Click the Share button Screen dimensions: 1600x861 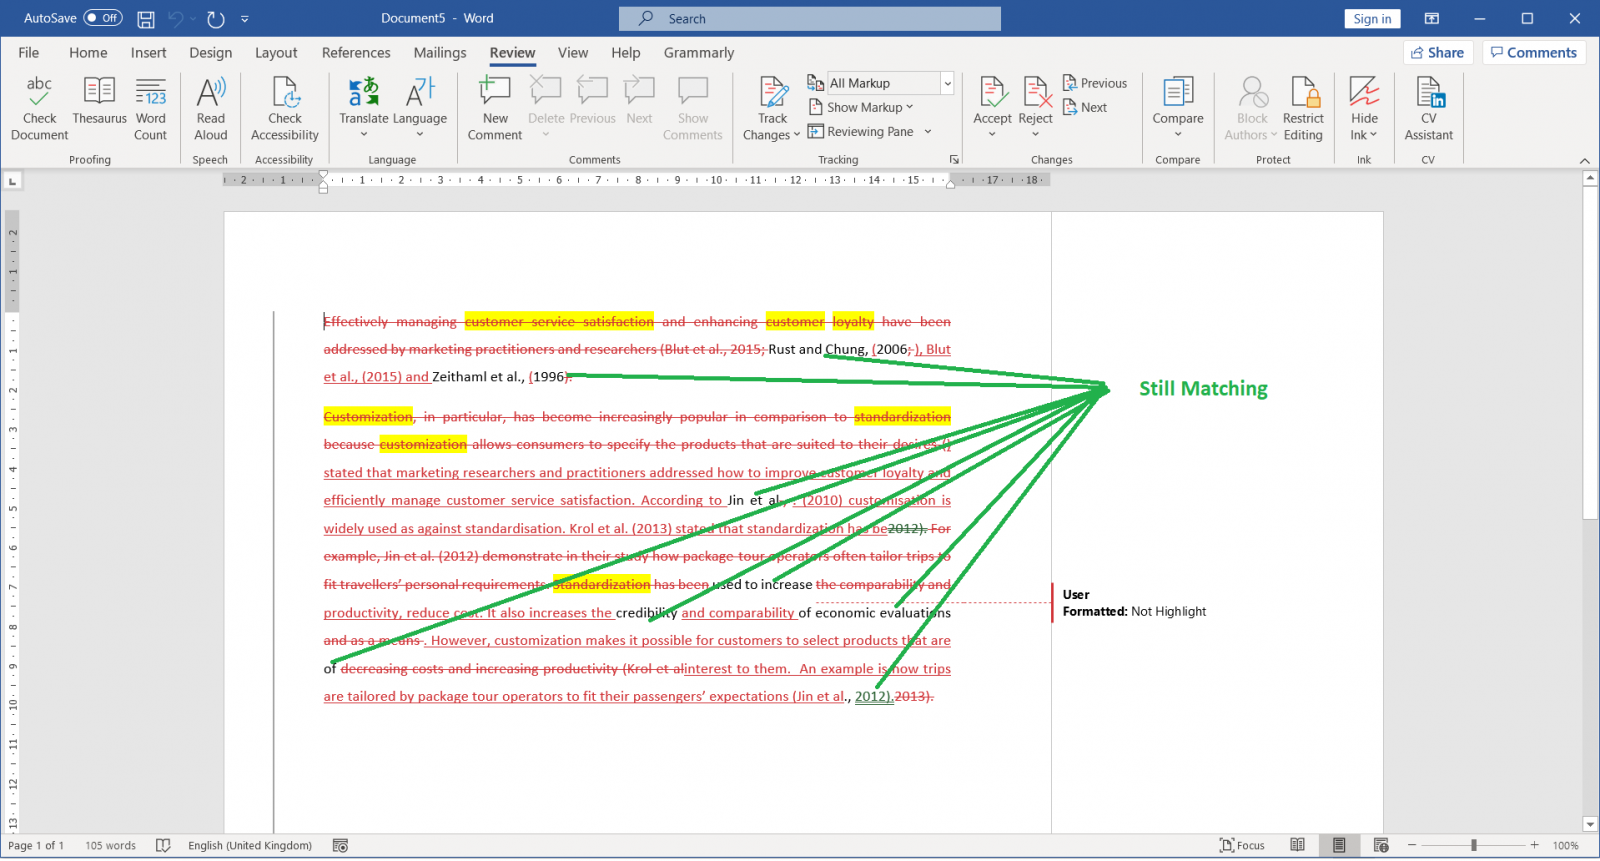click(1437, 53)
